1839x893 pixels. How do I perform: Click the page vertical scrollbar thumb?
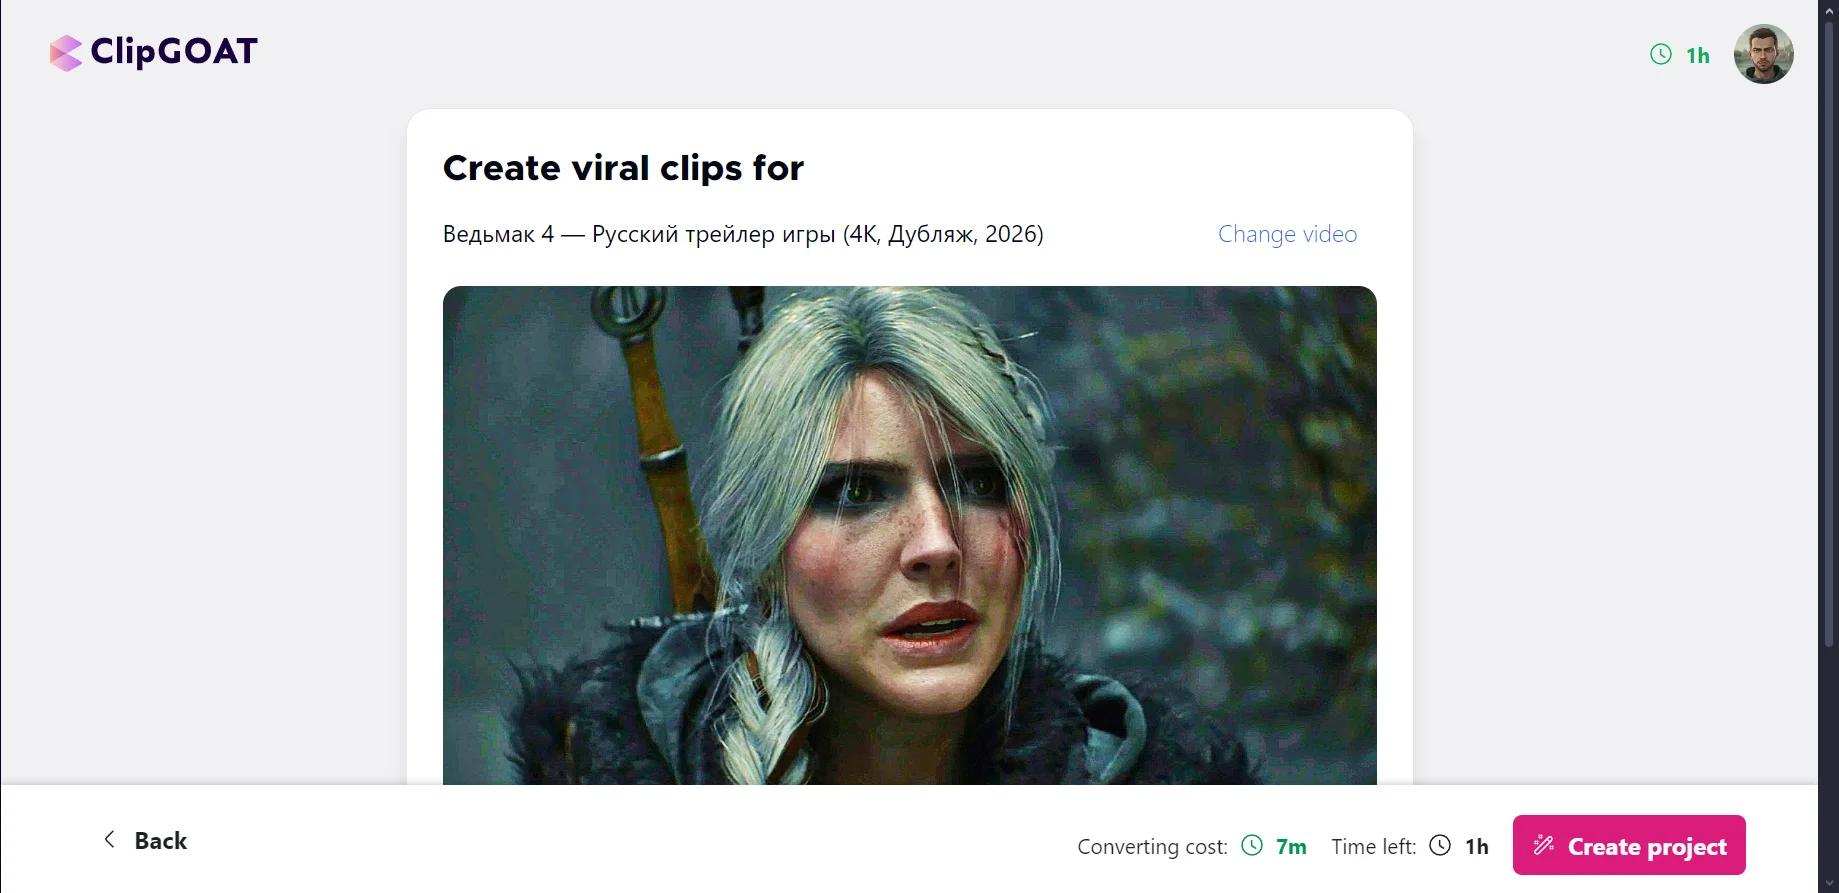tap(1829, 332)
